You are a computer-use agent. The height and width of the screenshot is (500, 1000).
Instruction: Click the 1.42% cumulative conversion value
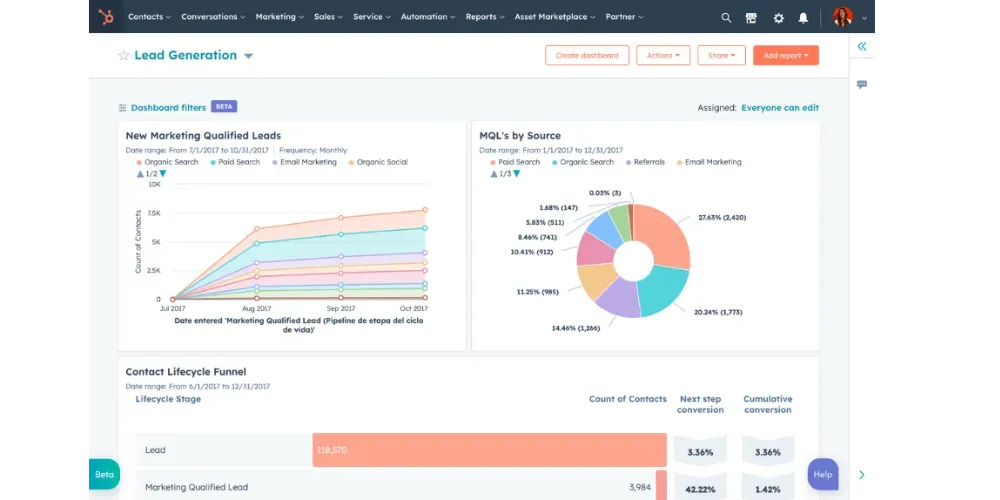(768, 489)
